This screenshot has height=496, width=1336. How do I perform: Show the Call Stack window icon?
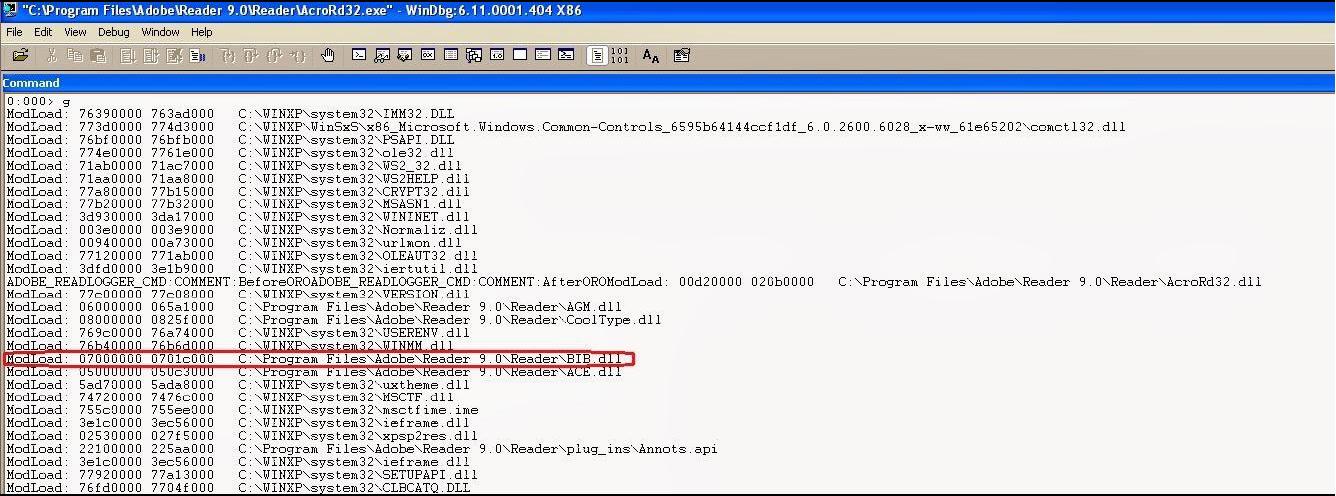474,55
